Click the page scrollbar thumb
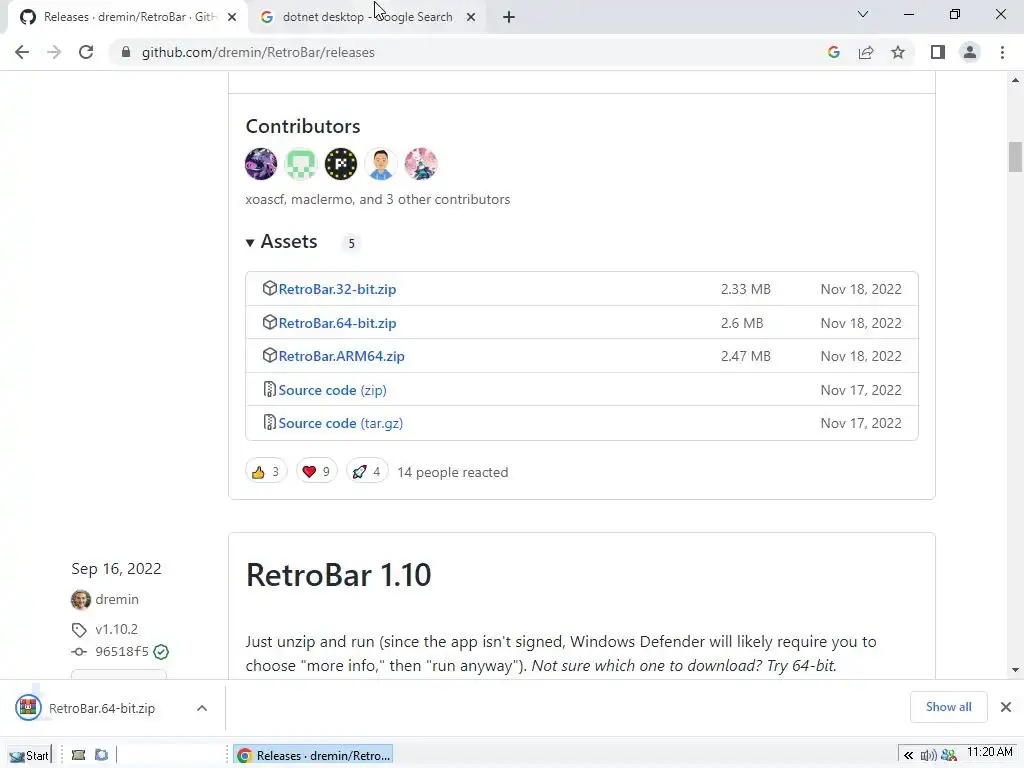This screenshot has width=1024, height=768. click(x=1015, y=157)
